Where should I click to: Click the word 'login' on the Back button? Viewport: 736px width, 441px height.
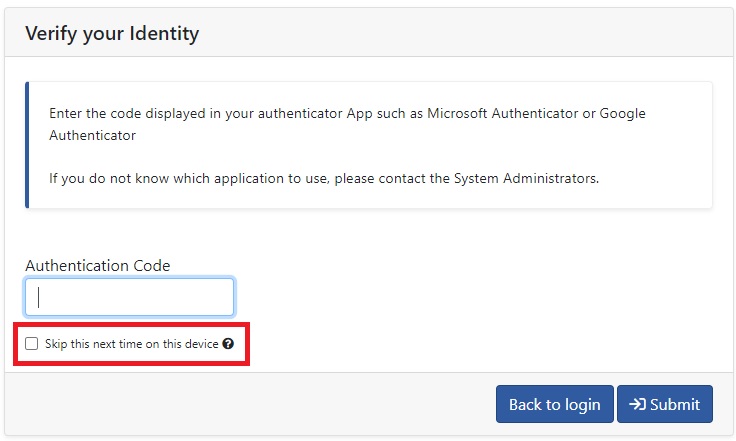(x=583, y=405)
